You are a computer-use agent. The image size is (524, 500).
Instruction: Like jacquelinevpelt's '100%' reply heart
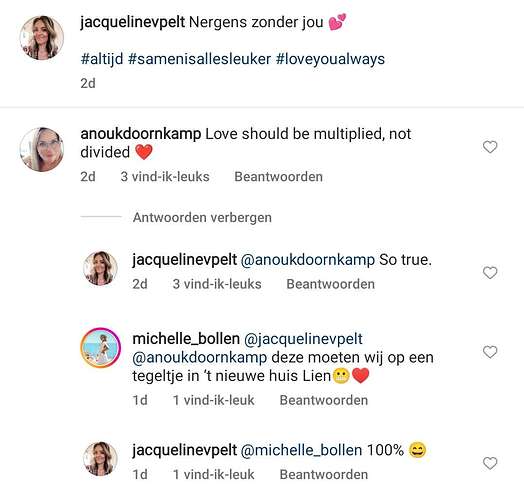click(490, 463)
